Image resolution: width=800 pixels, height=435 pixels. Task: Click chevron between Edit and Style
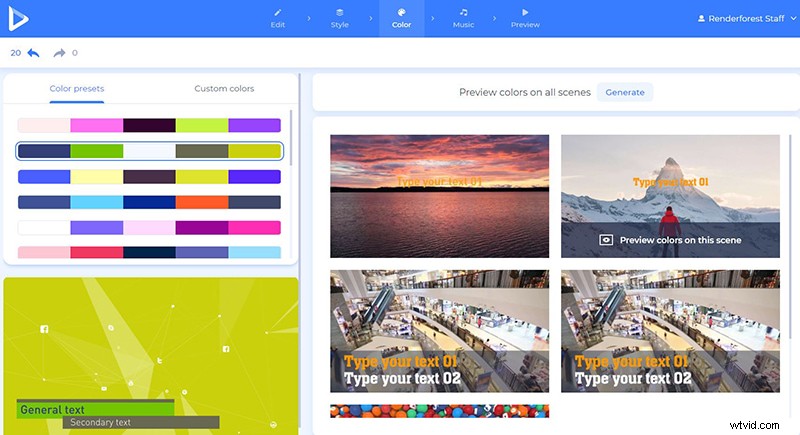(309, 18)
